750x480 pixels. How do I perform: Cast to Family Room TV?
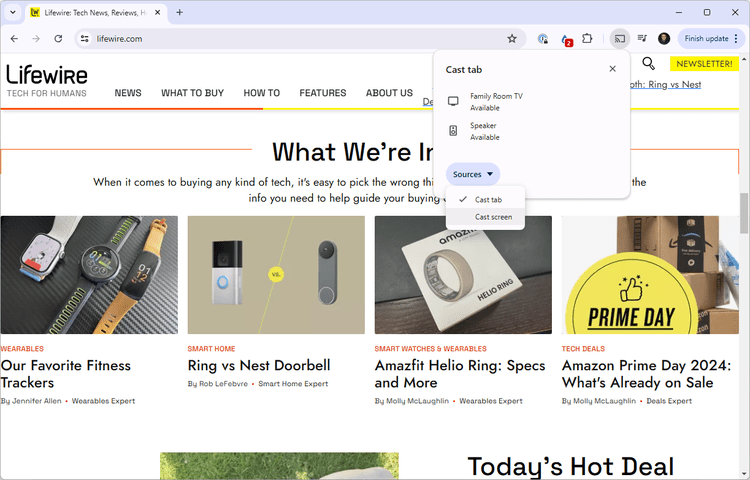(x=531, y=101)
